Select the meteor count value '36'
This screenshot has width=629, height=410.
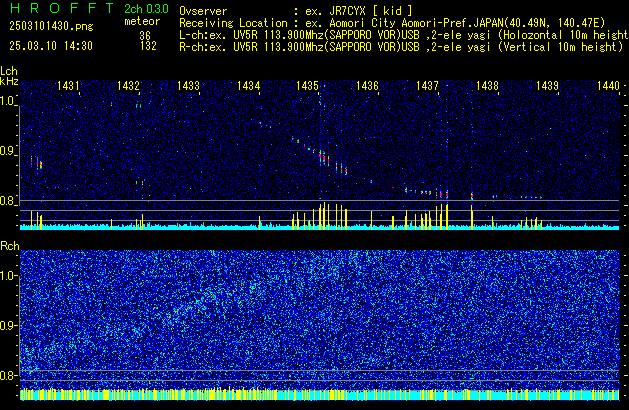point(145,36)
